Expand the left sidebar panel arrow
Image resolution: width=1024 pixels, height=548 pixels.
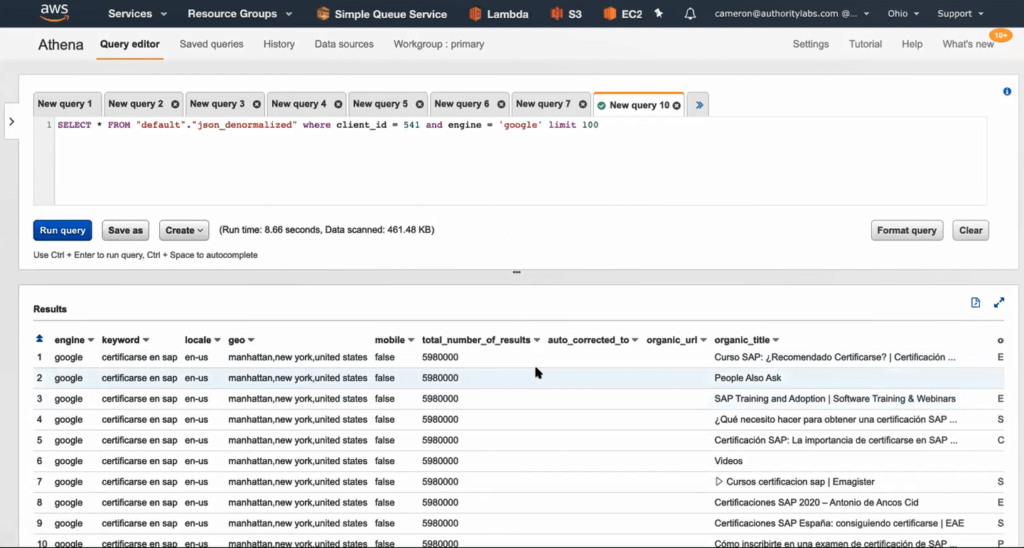(x=12, y=121)
